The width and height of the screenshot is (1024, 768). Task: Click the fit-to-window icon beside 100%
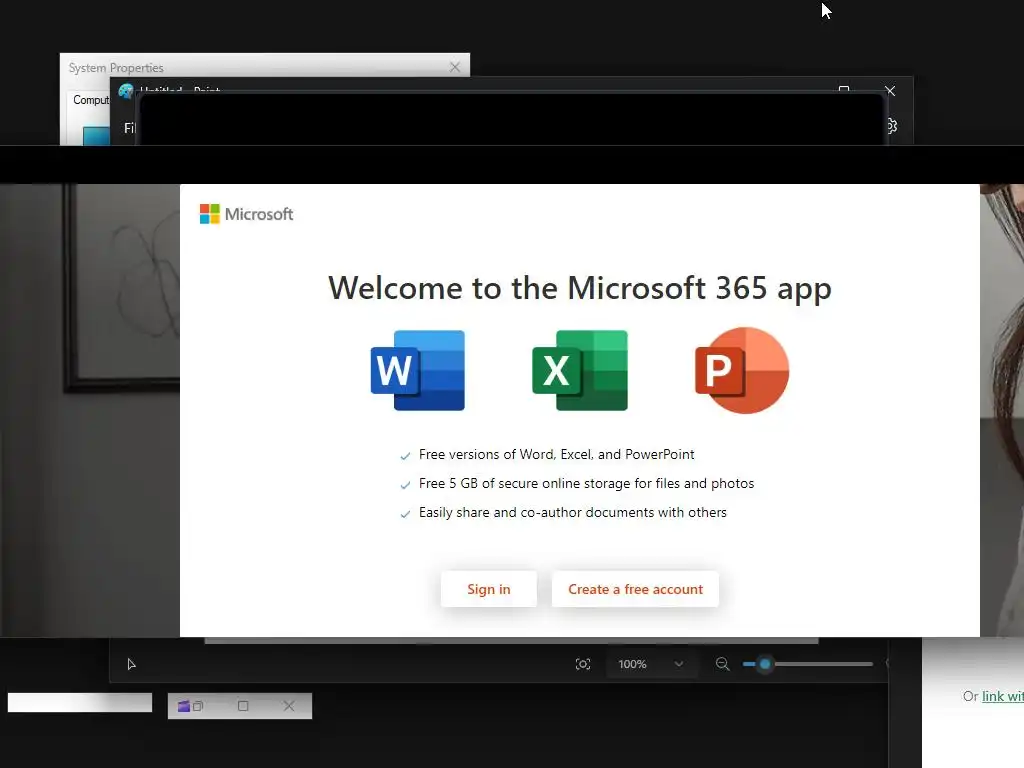(x=583, y=664)
